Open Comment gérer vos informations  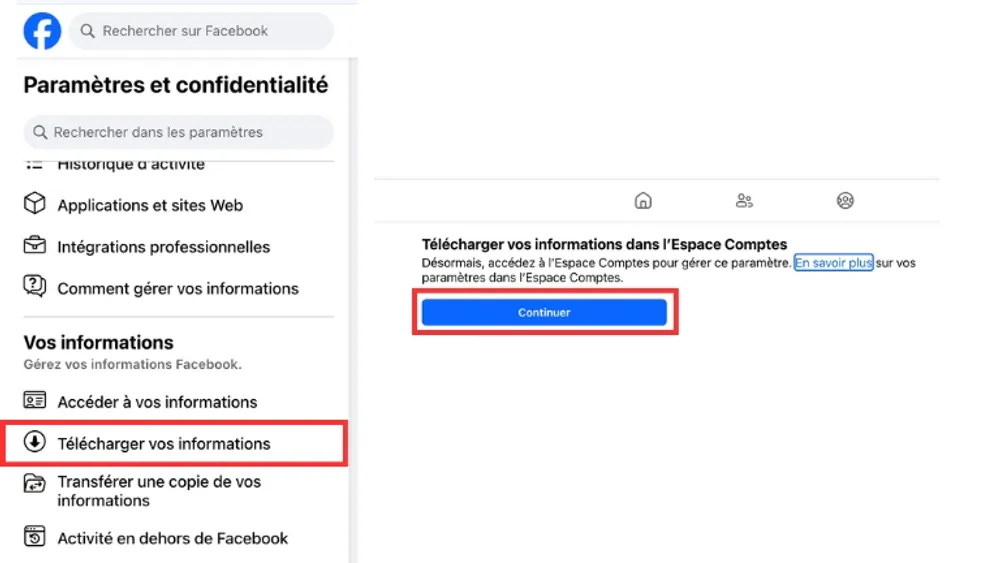178,288
